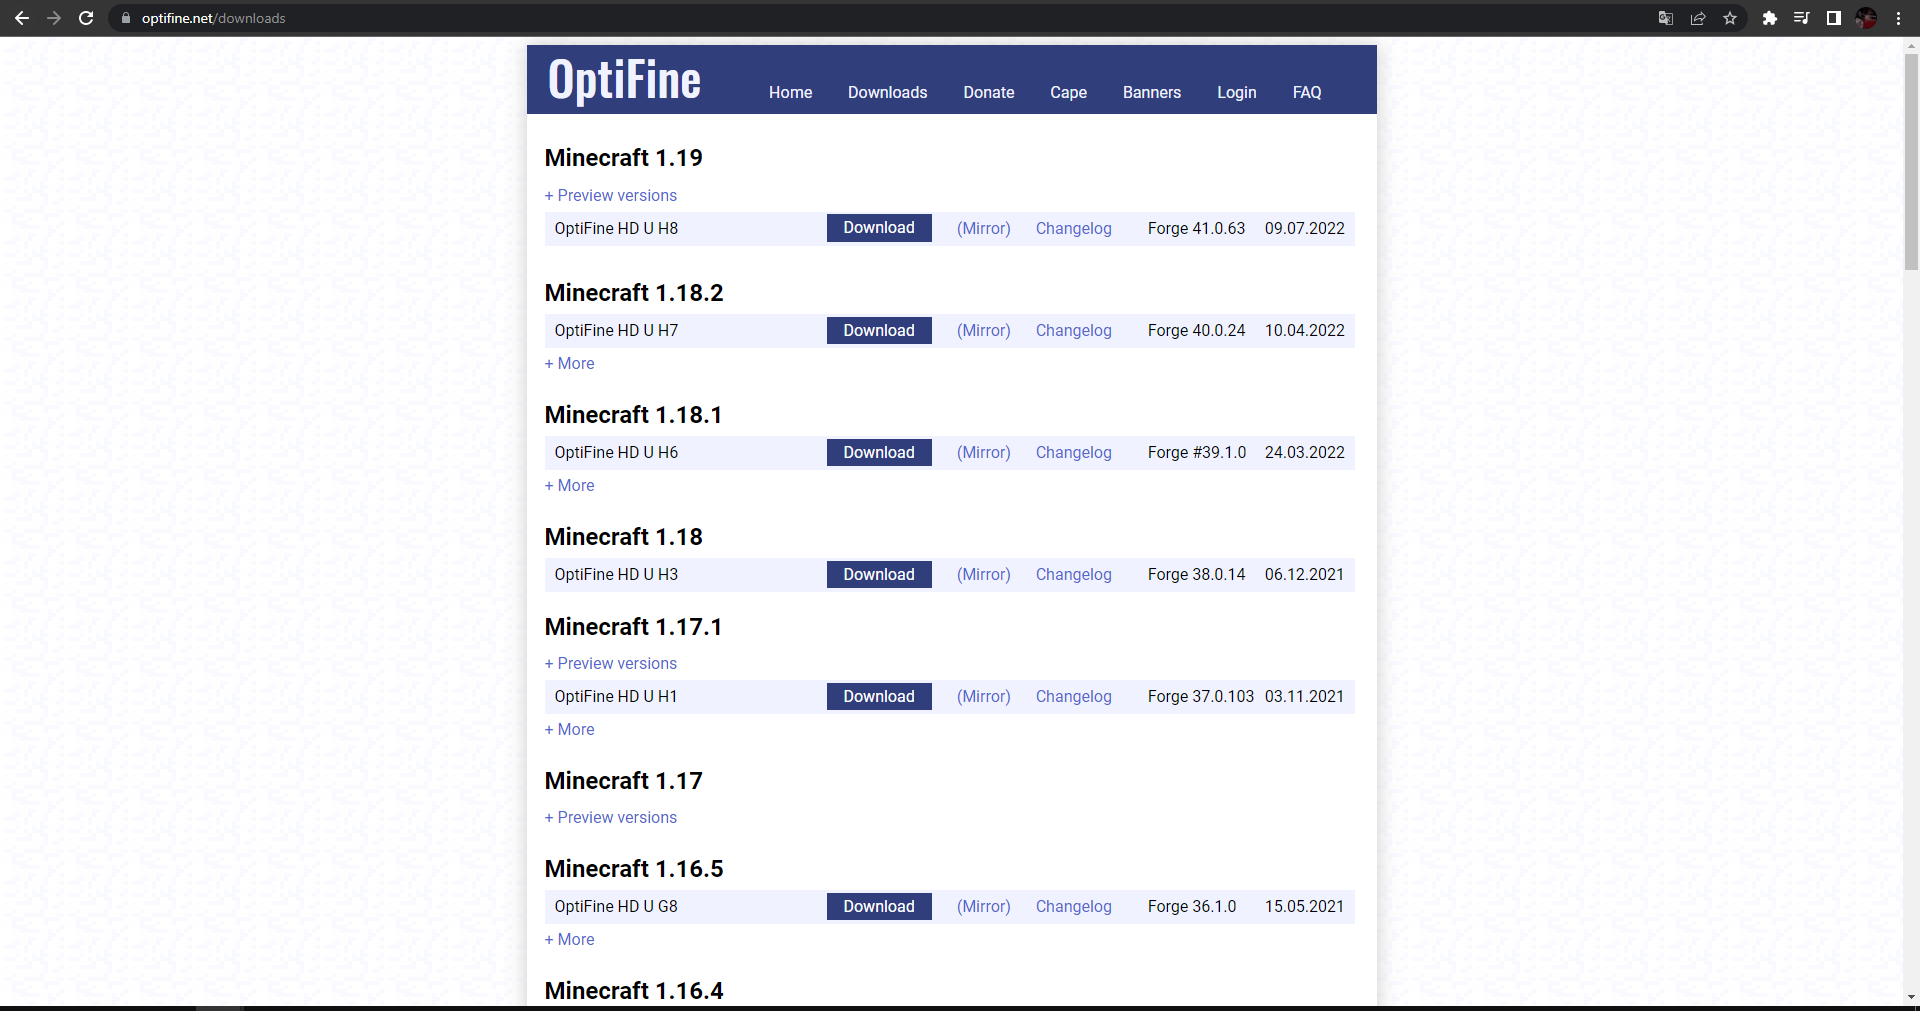Expand More under Minecraft 1.17.1

coord(570,729)
